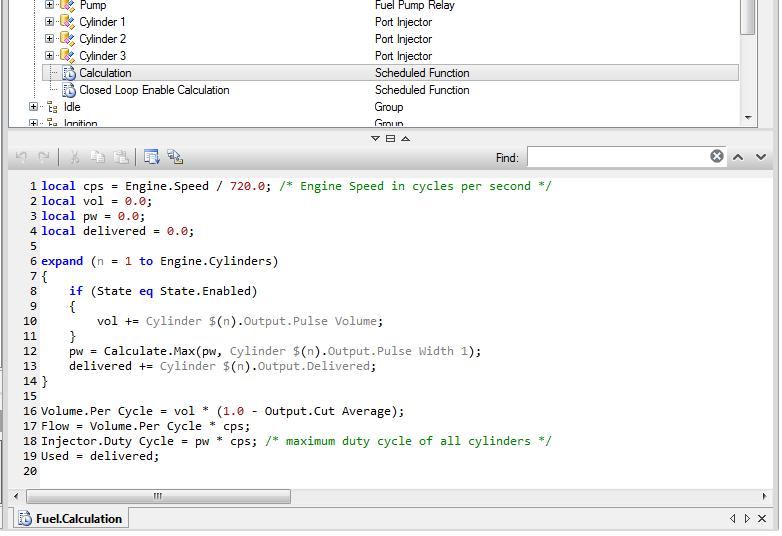Expand the Cylinder 2 tree node
This screenshot has height=536, width=782.
49,38
